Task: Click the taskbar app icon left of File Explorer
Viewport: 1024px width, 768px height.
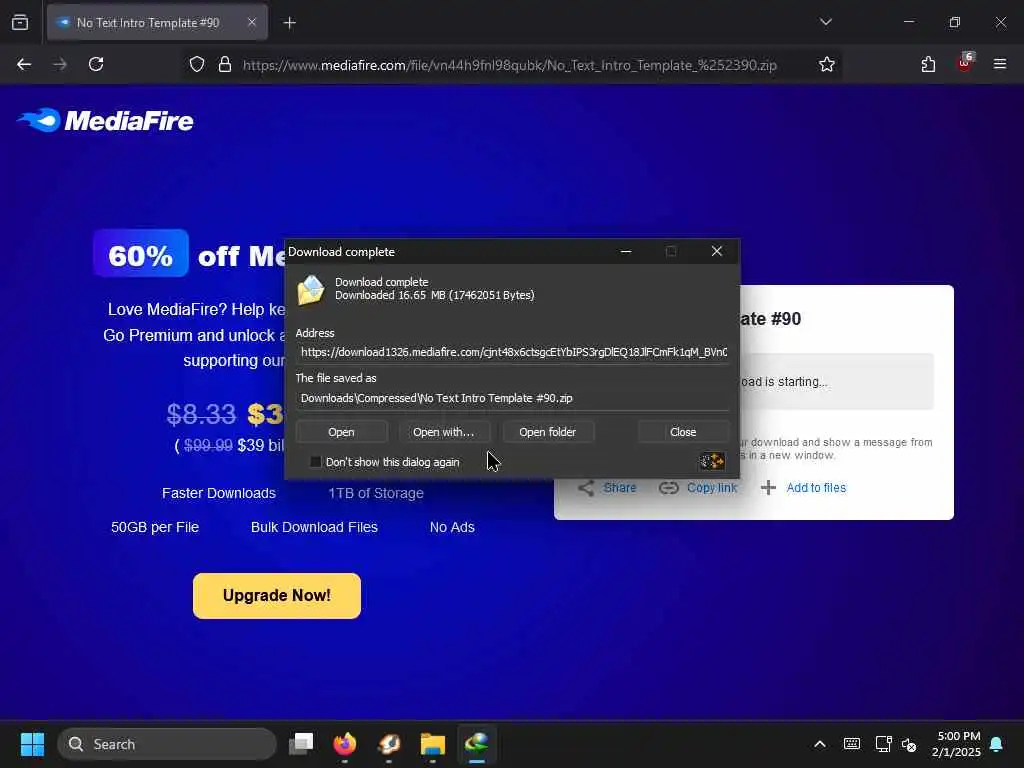Action: [389, 744]
